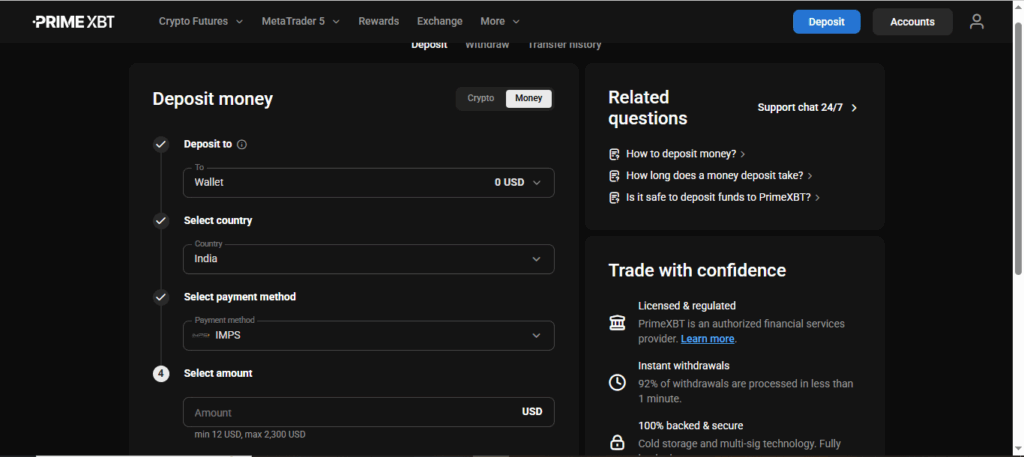Click the clock icon for Instant withdrawals

(x=617, y=382)
